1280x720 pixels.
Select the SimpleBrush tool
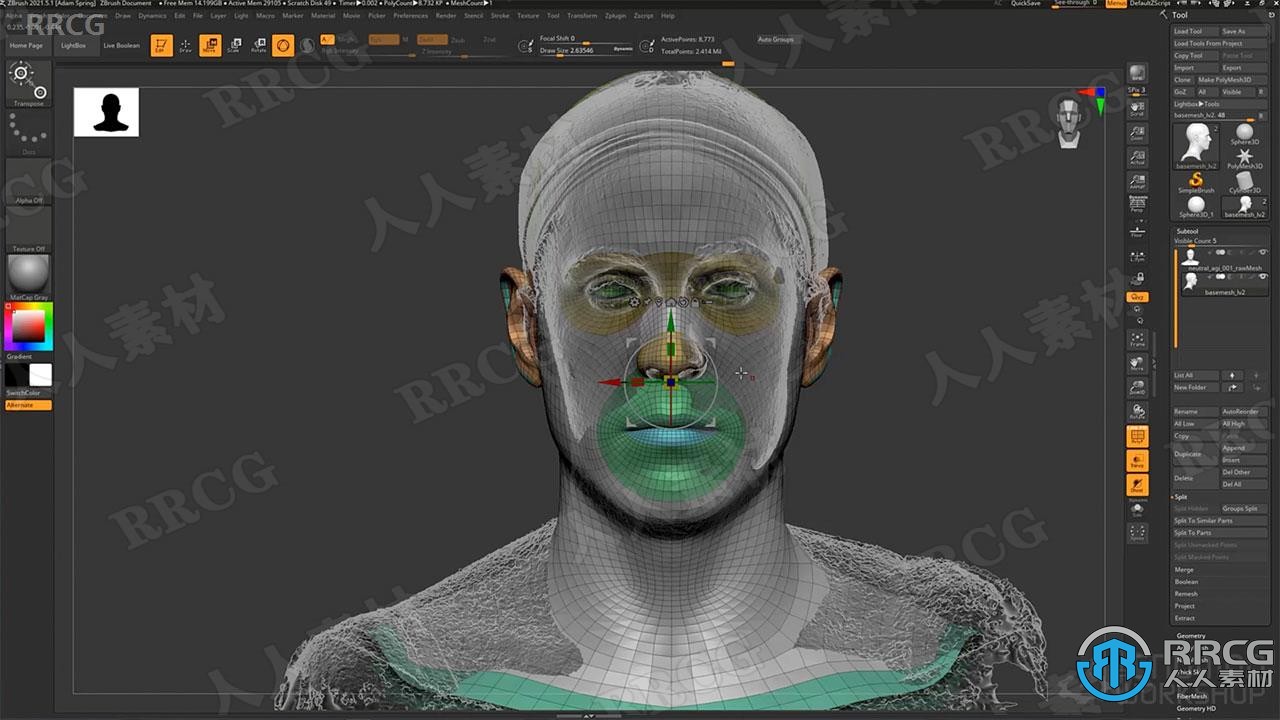(x=1196, y=183)
